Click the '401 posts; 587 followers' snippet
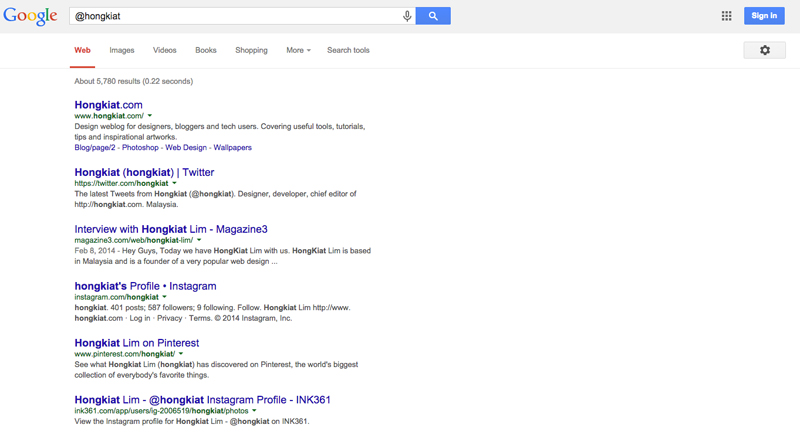 click(212, 313)
